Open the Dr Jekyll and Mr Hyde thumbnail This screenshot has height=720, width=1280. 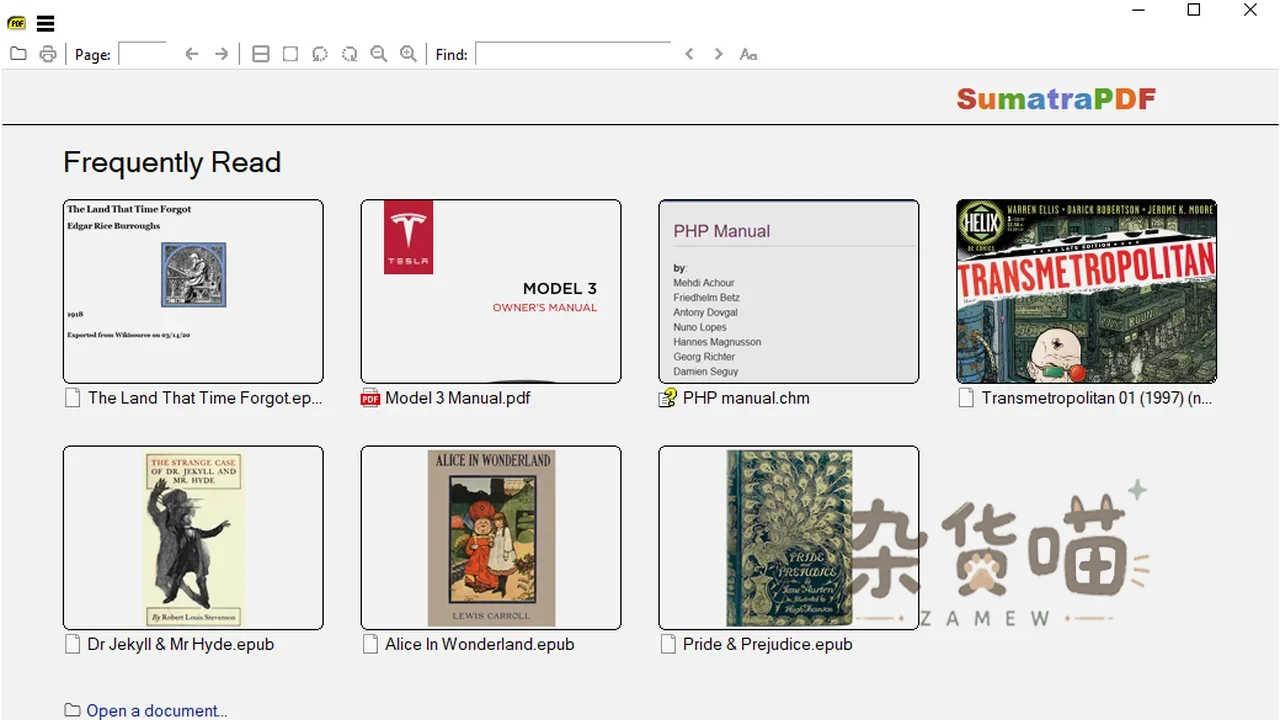click(x=193, y=538)
